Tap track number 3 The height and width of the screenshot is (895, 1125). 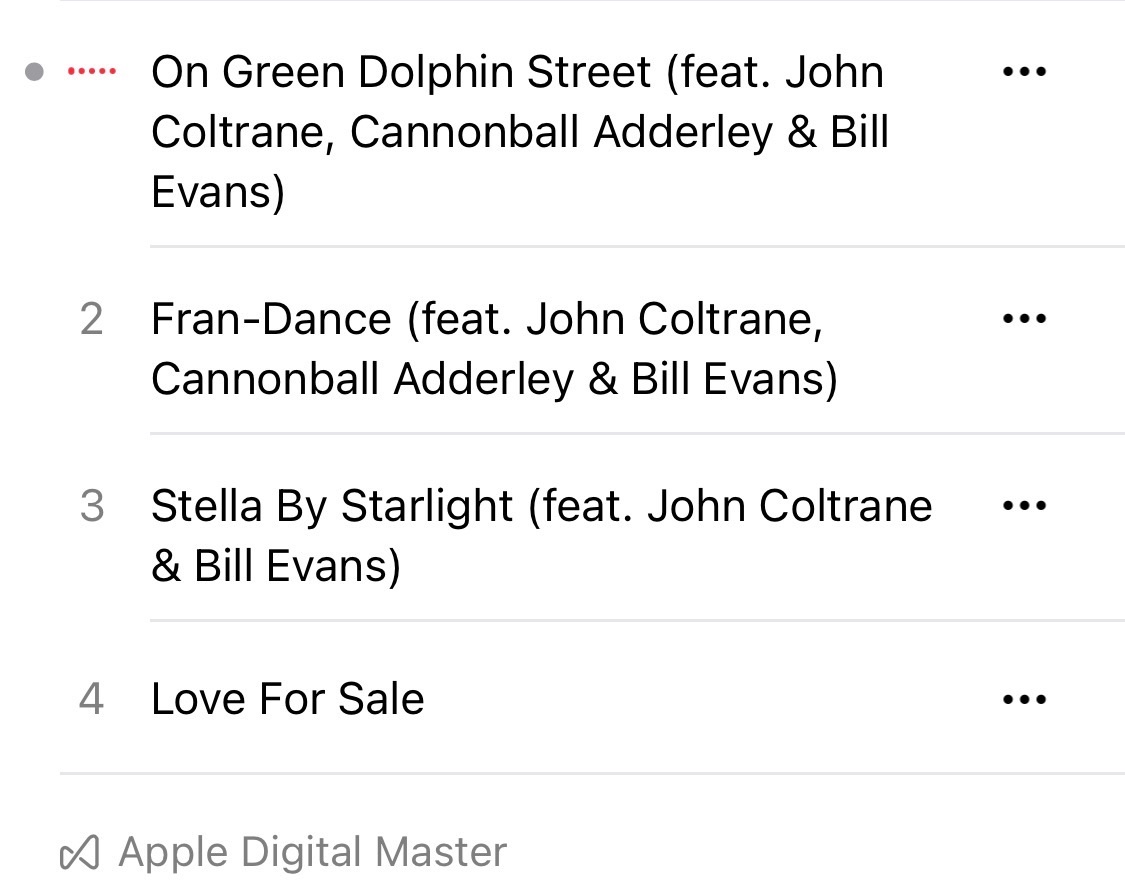coord(91,506)
